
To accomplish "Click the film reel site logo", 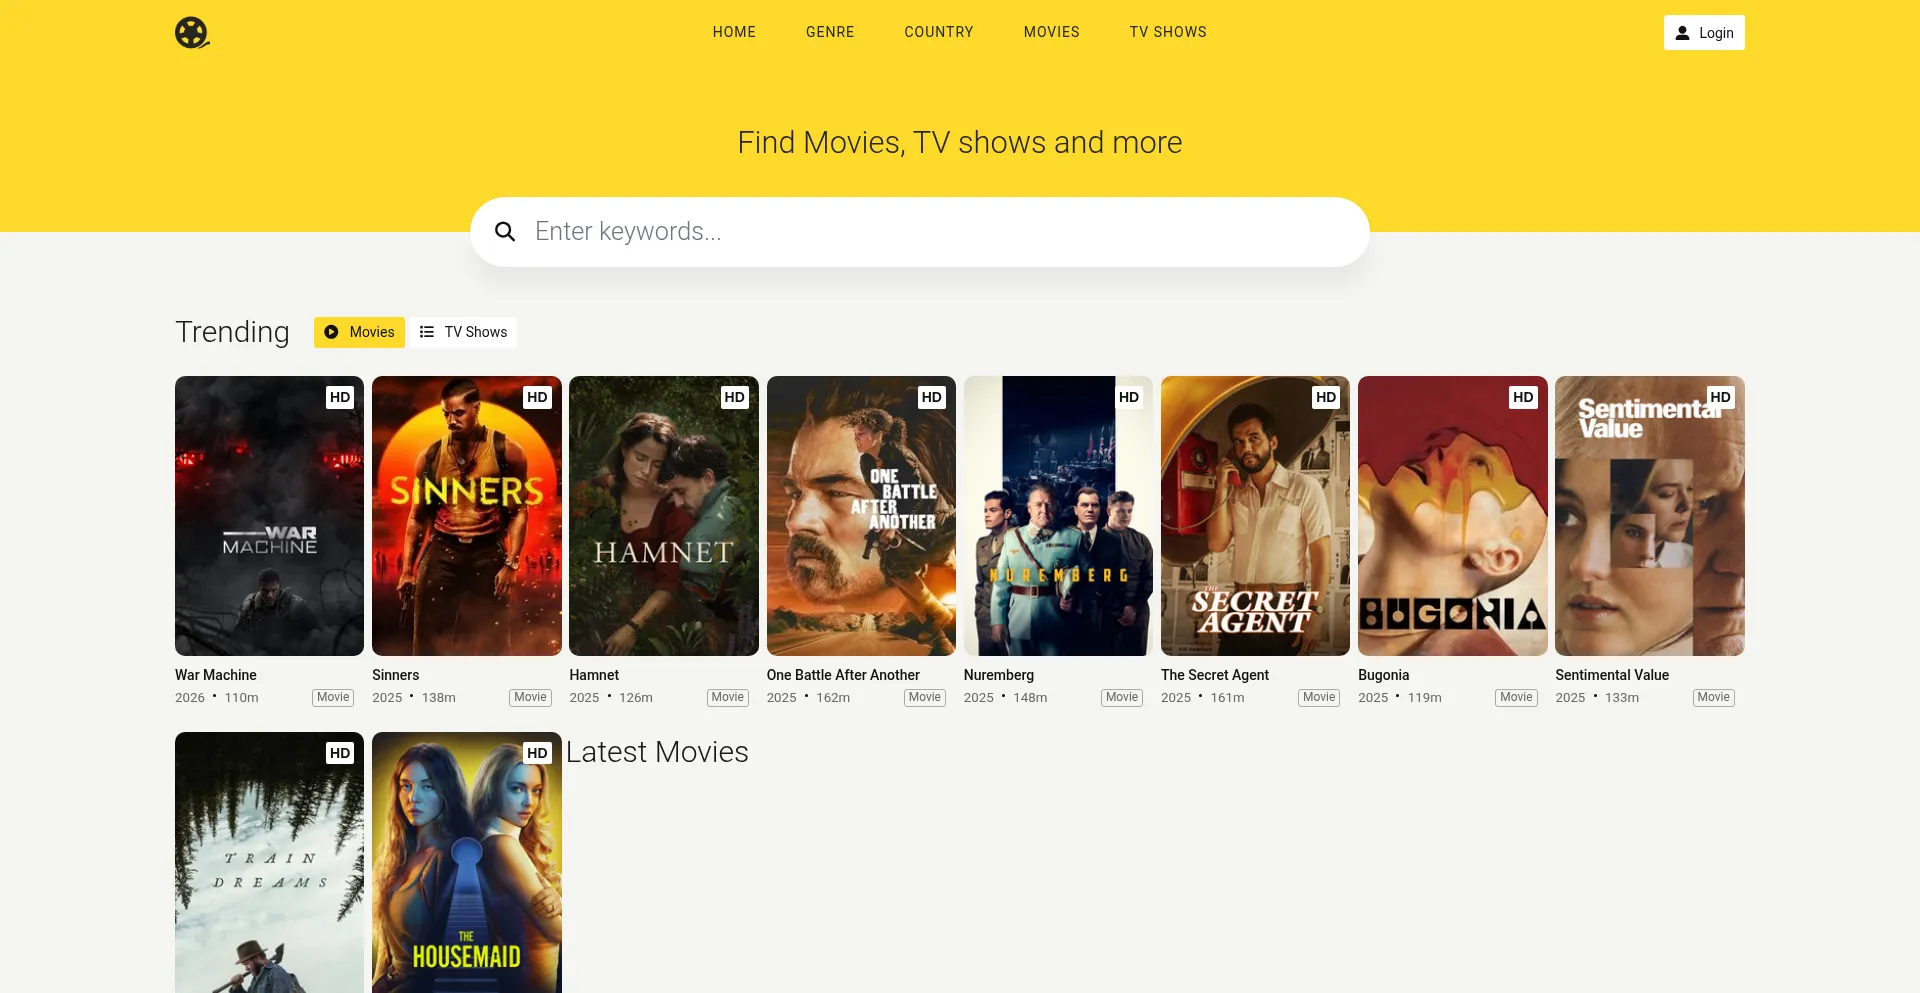I will coord(192,32).
